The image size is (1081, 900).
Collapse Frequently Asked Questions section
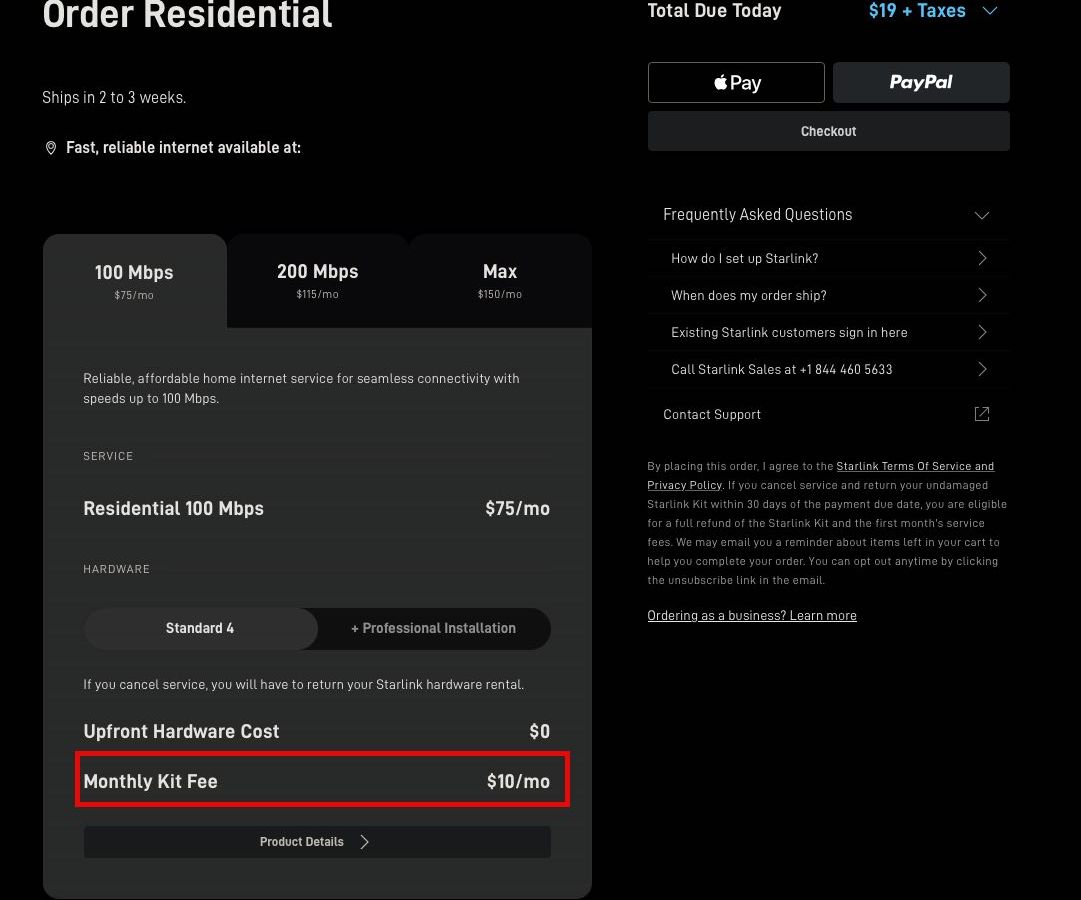coord(982,215)
